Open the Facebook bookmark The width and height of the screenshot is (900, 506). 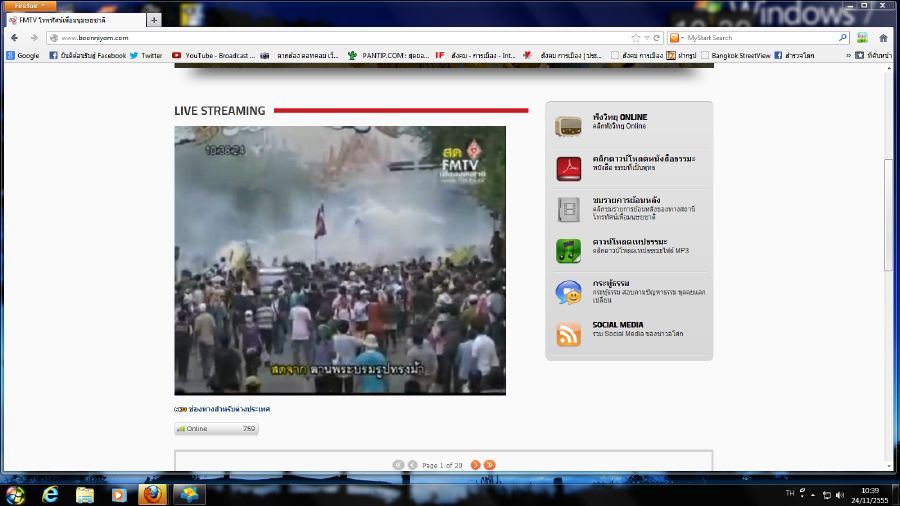87,56
